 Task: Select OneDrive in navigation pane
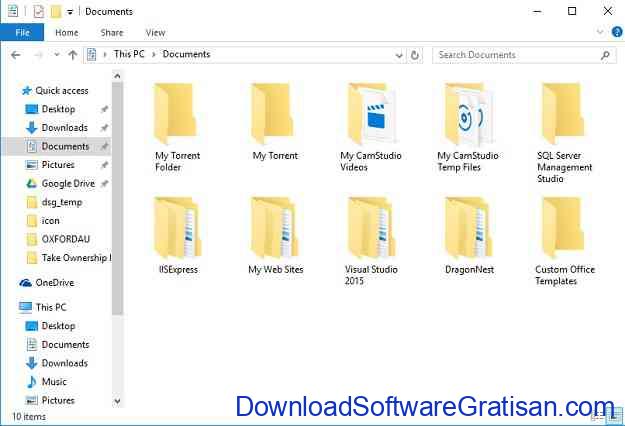point(47,283)
